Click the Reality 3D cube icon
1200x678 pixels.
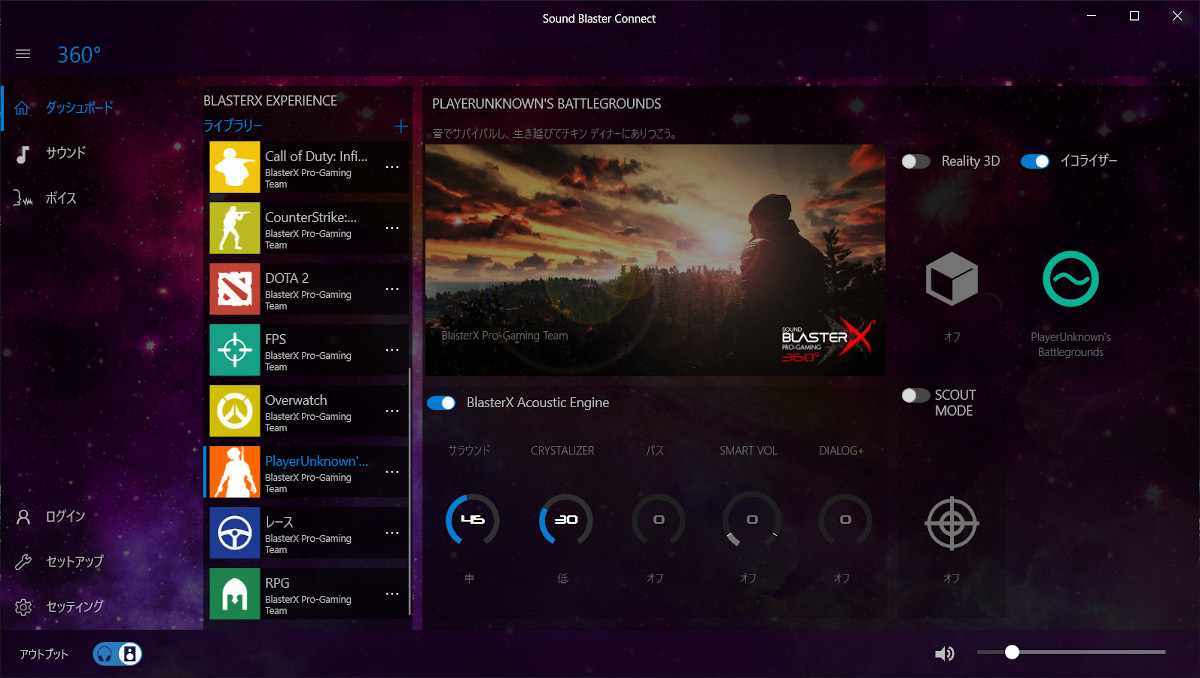click(951, 279)
